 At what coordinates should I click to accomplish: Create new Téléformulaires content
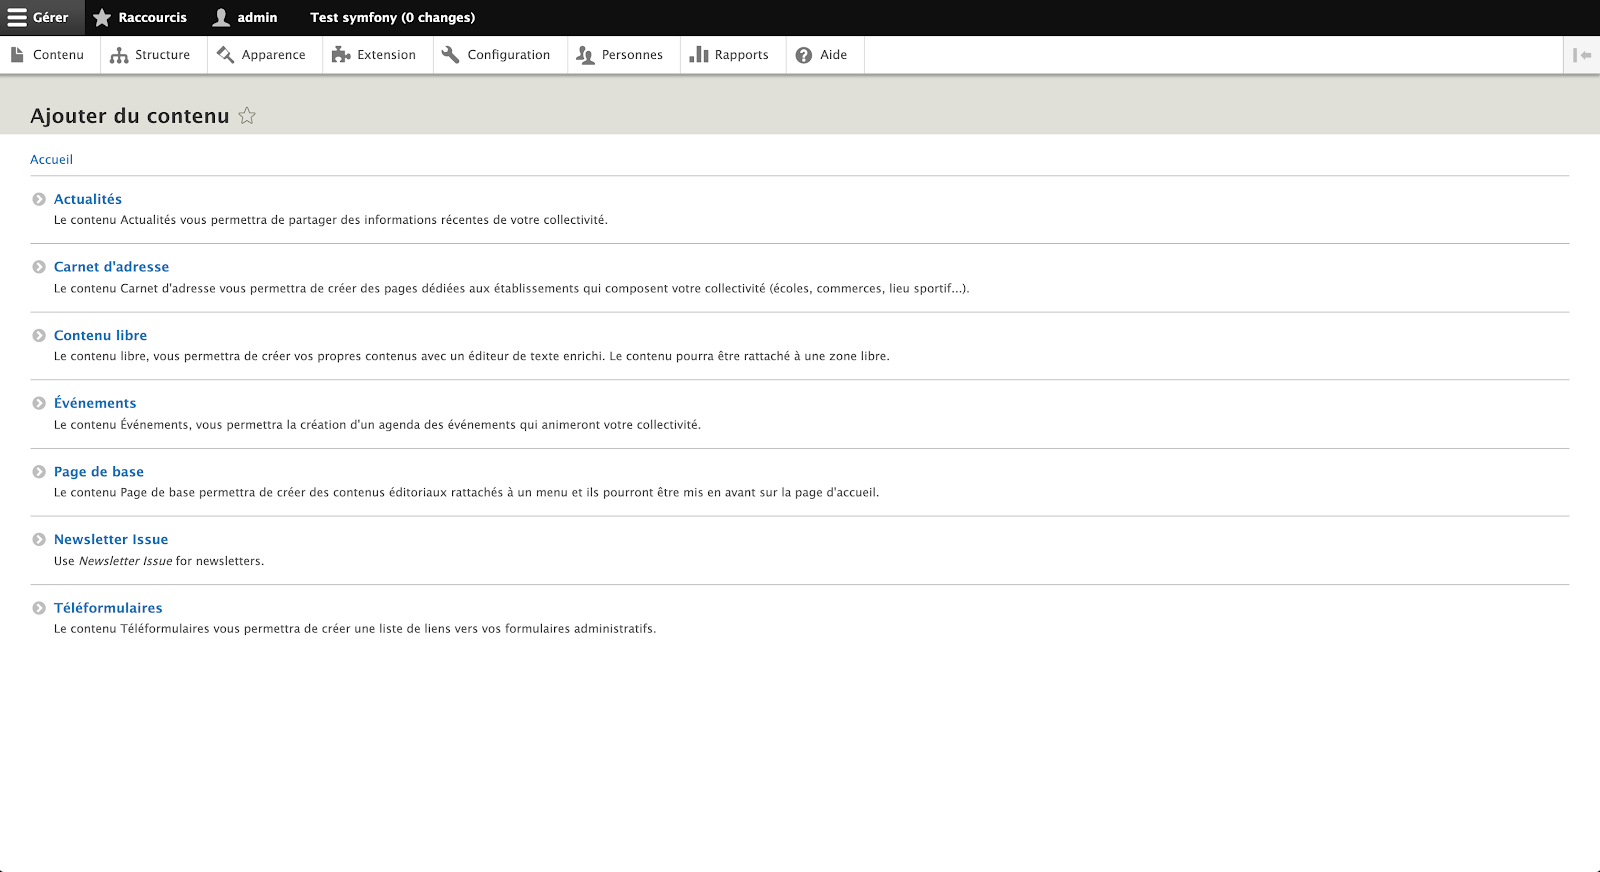[108, 608]
